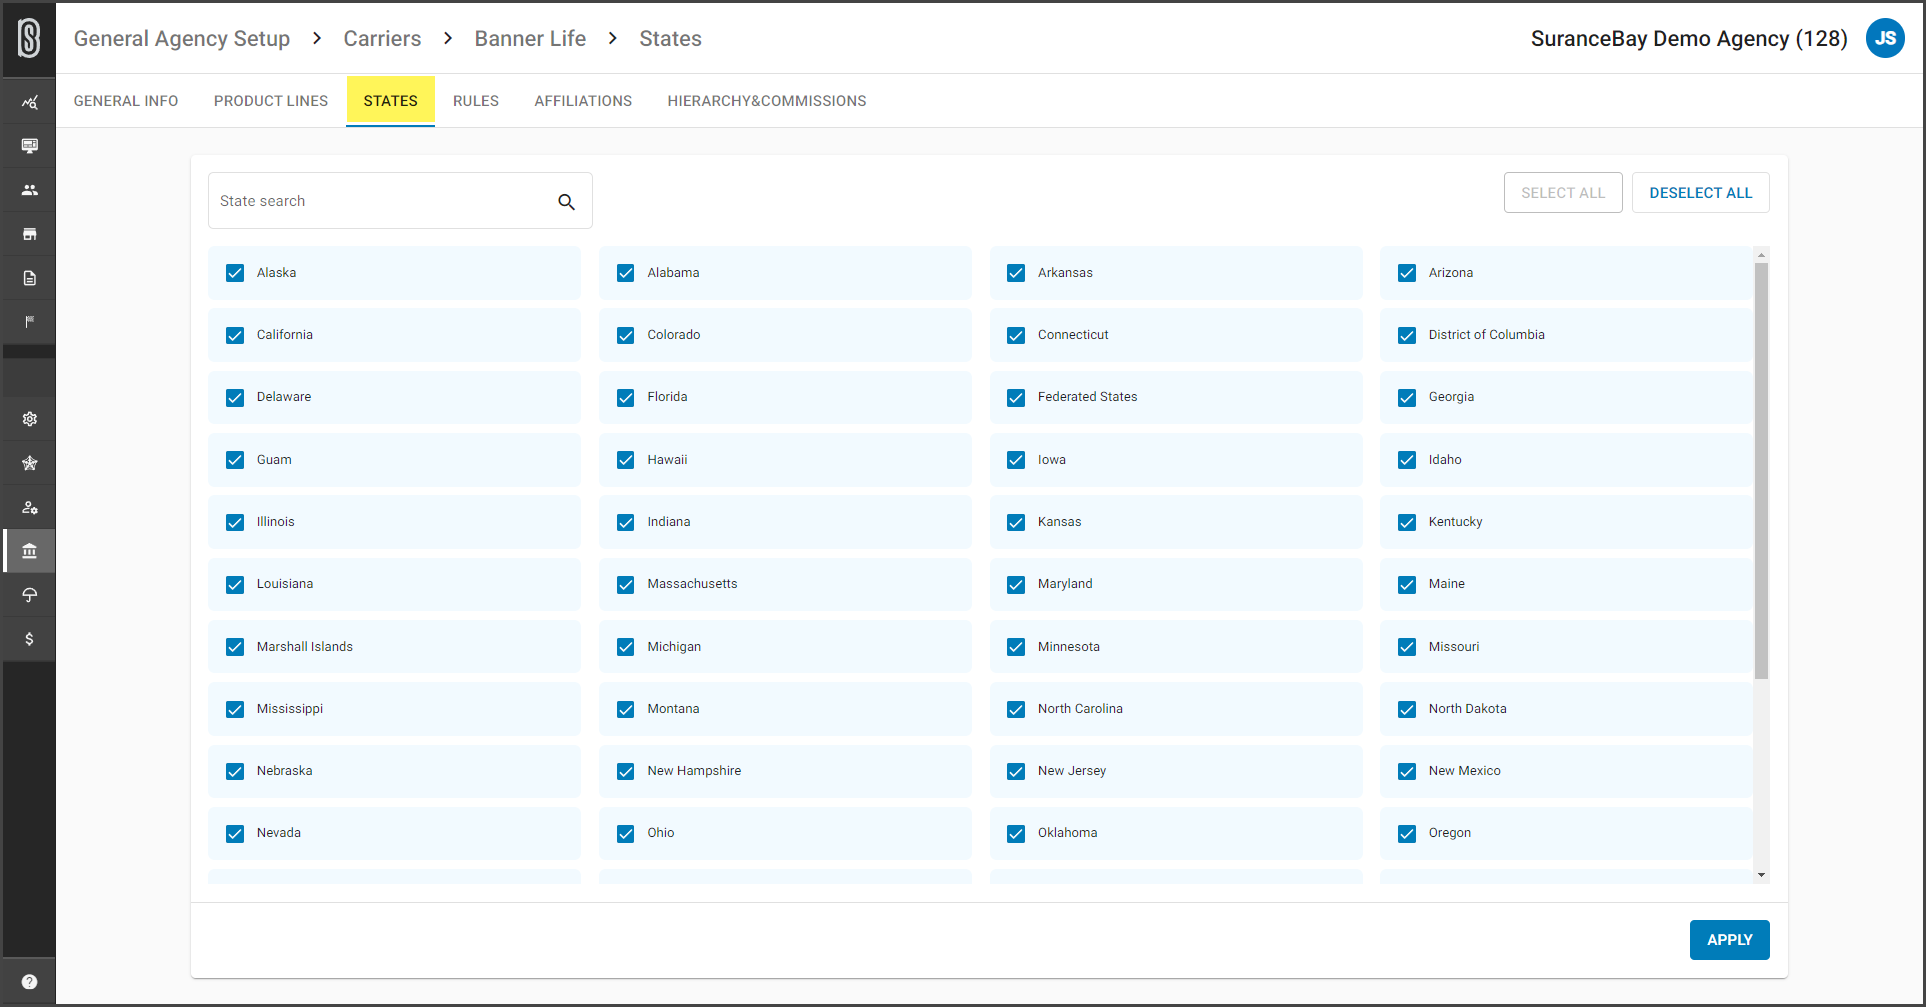Open the analytics chart sidebar icon
Viewport: 1926px width, 1007px height.
[29, 102]
